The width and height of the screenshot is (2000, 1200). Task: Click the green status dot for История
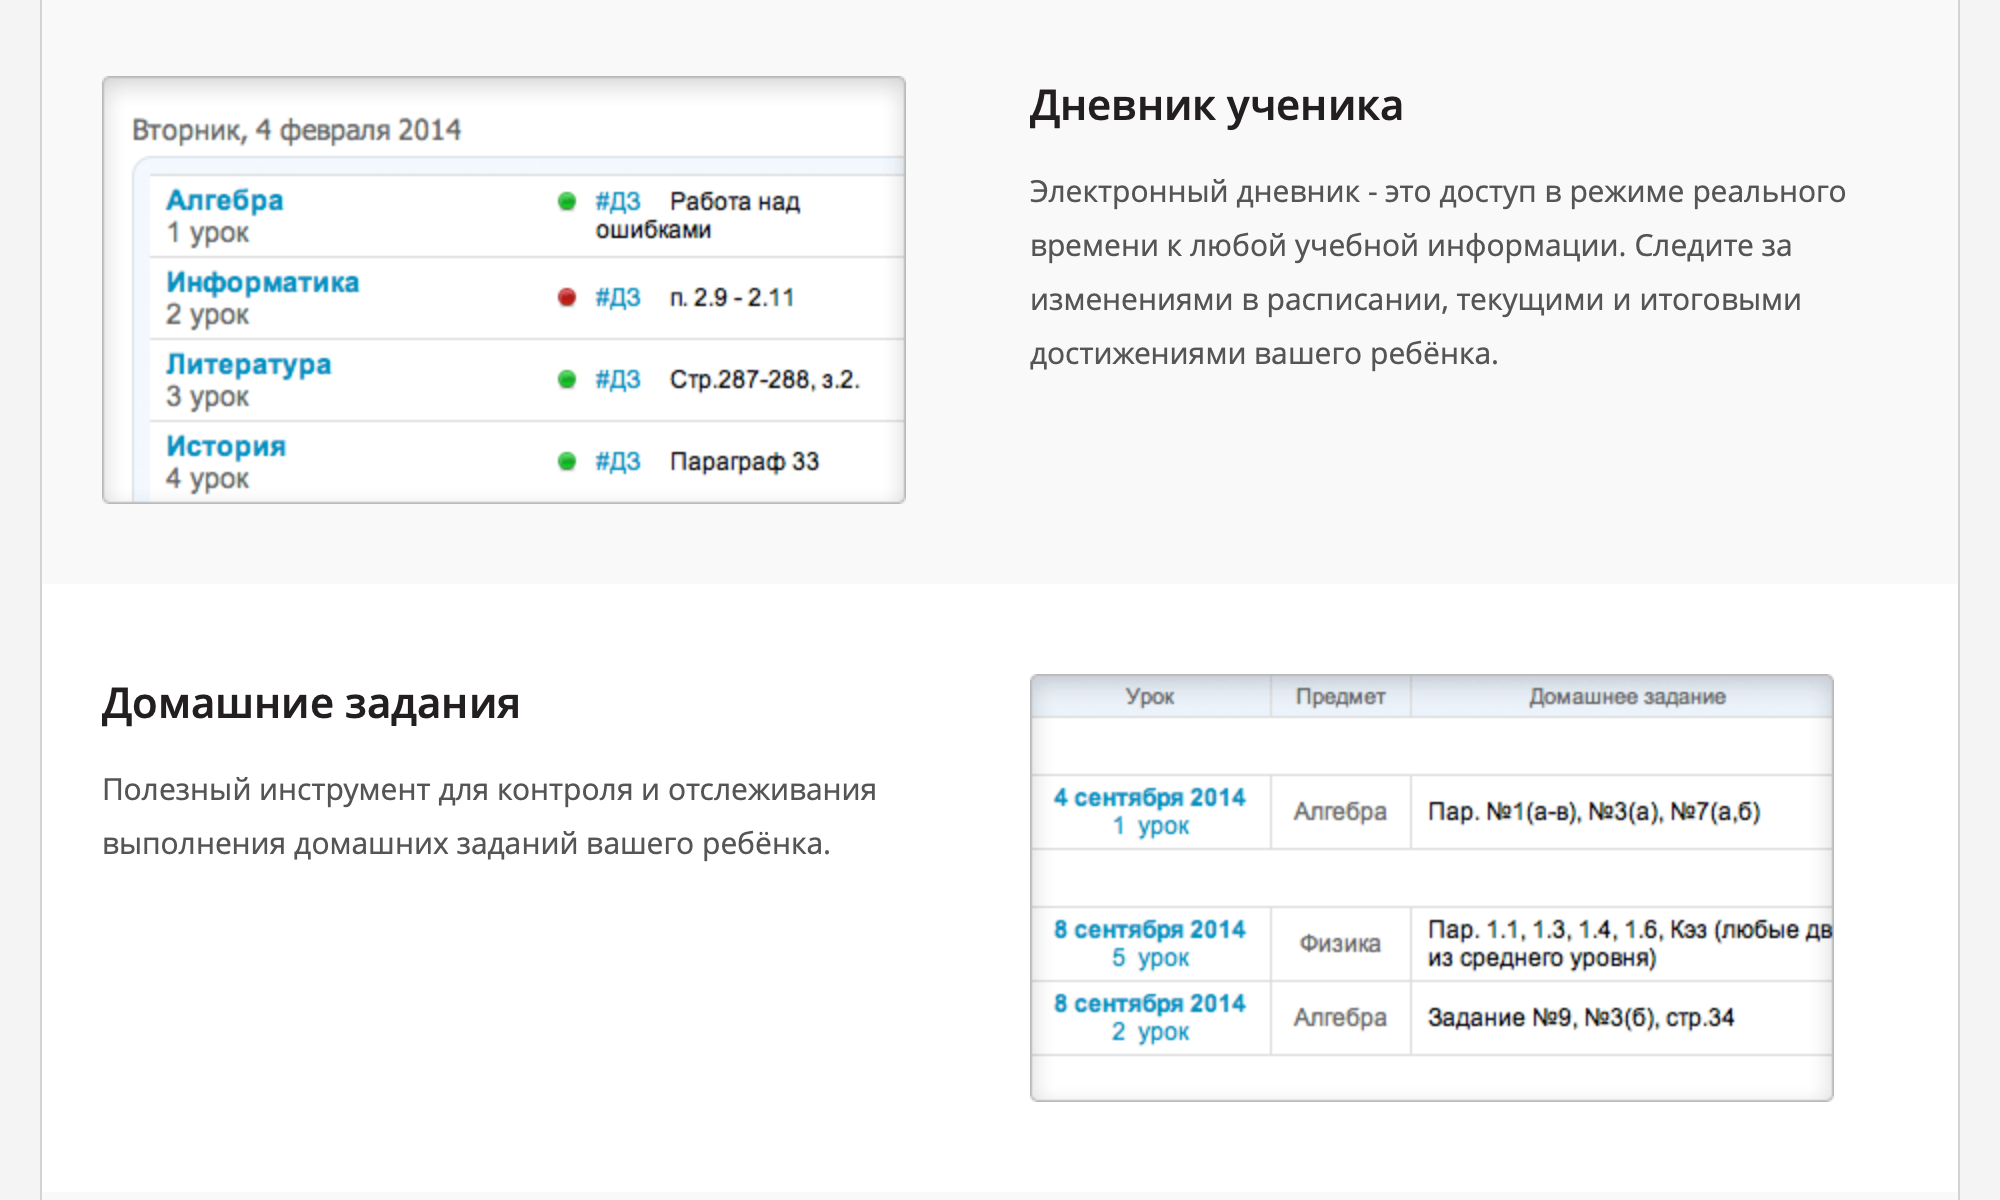click(567, 461)
